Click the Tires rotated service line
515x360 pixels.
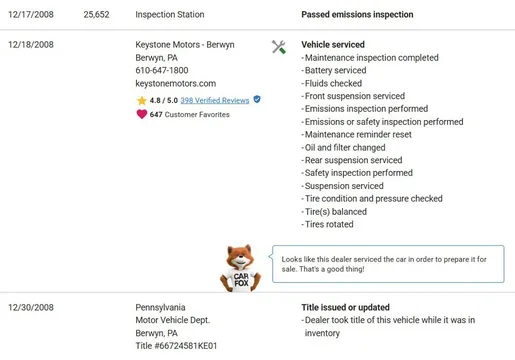327,224
